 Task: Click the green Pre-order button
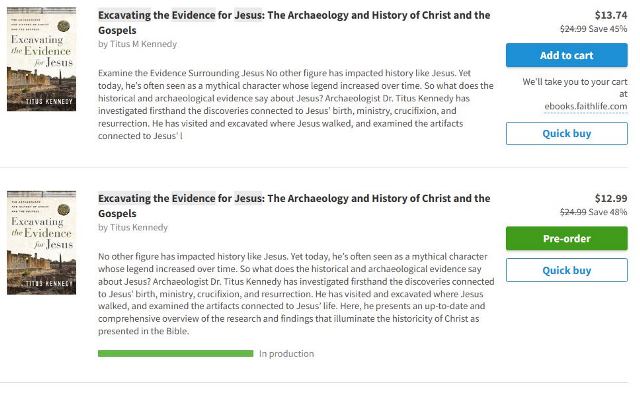pyautogui.click(x=567, y=238)
